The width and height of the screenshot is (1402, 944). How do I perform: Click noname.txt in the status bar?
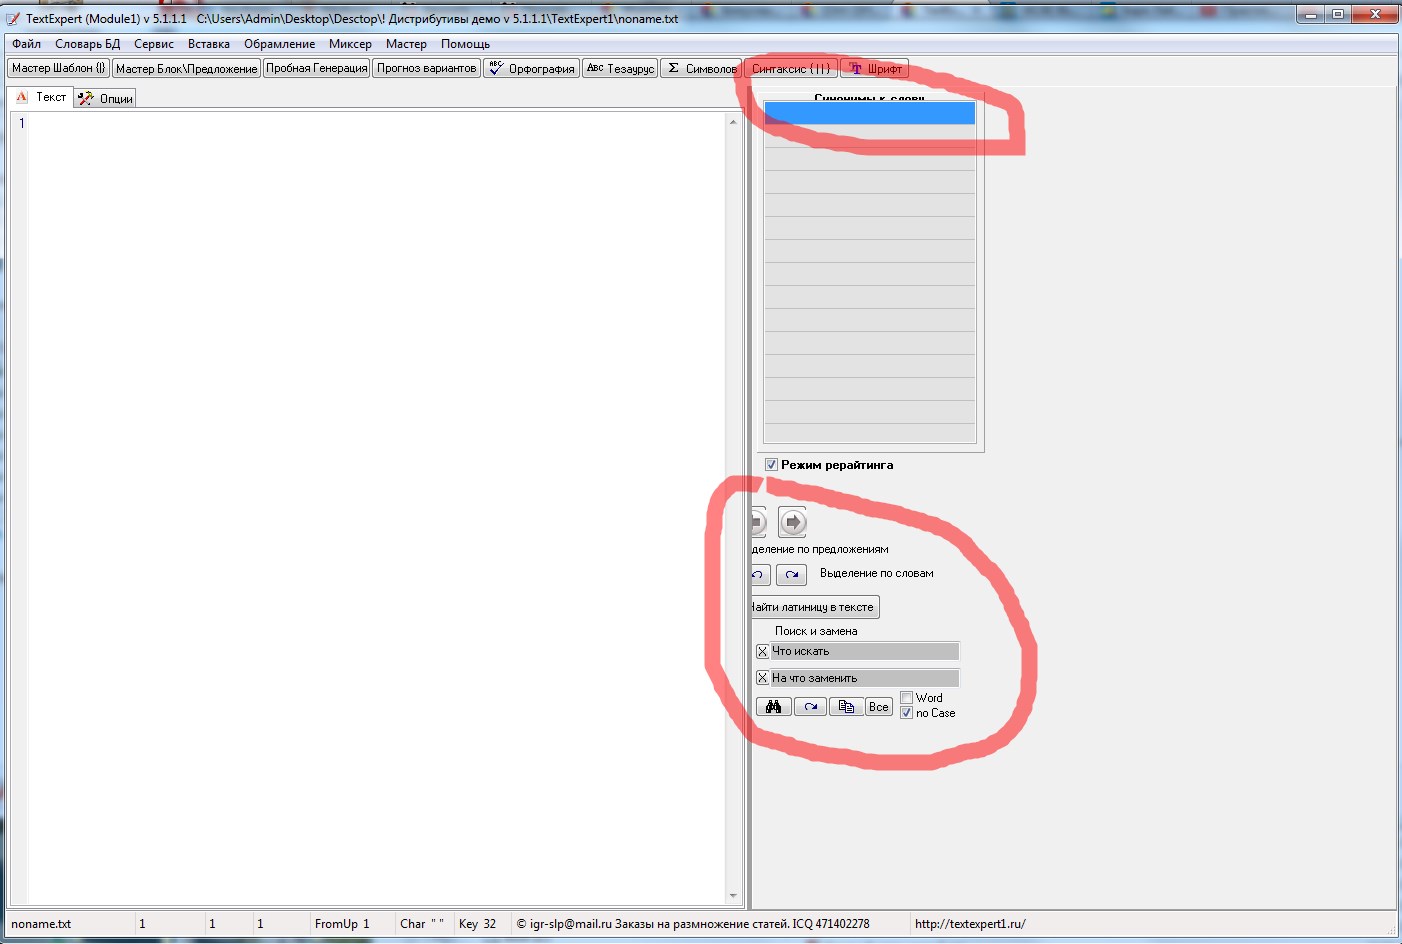(41, 924)
